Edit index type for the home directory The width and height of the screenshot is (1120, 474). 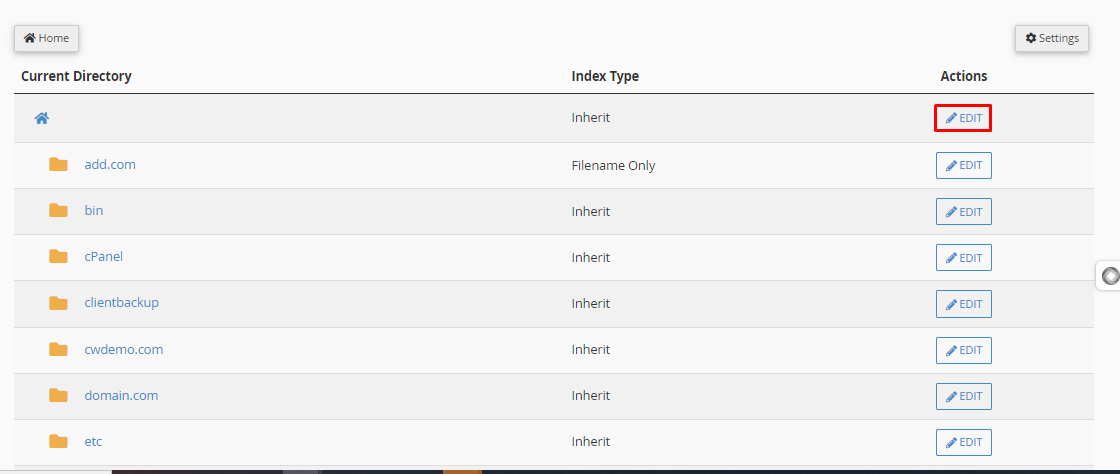pos(963,118)
